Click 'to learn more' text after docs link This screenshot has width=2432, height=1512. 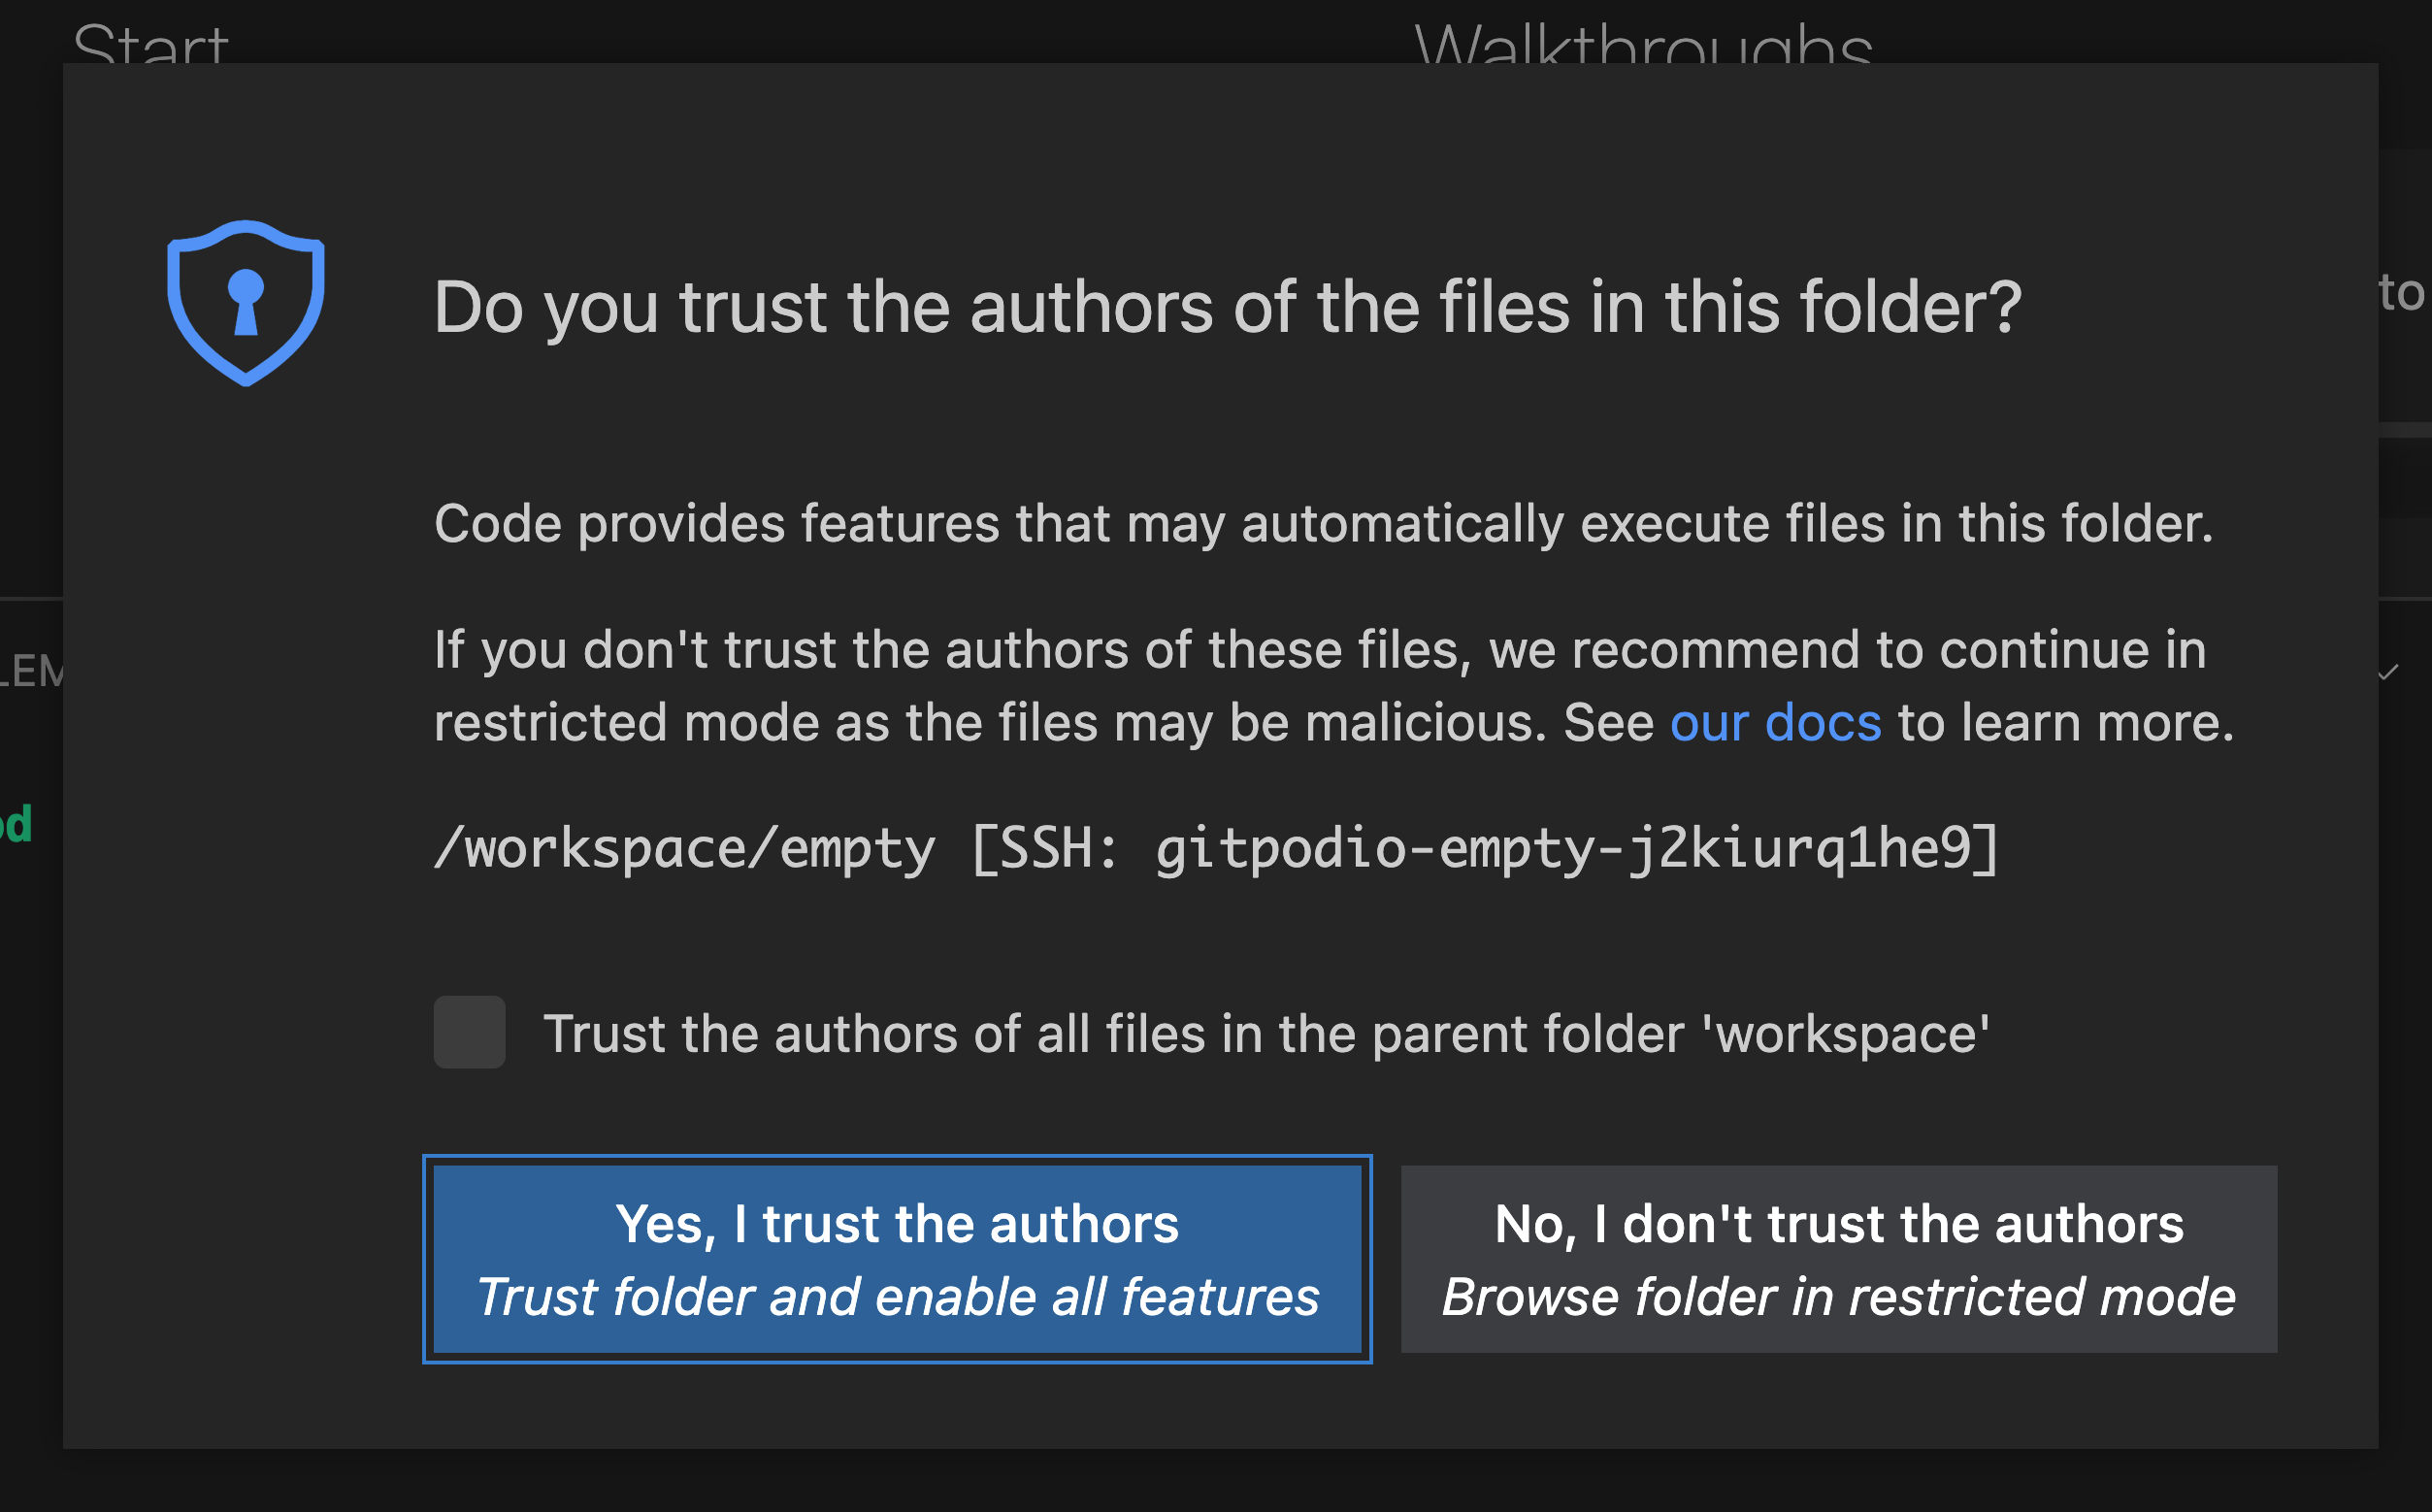point(2066,722)
